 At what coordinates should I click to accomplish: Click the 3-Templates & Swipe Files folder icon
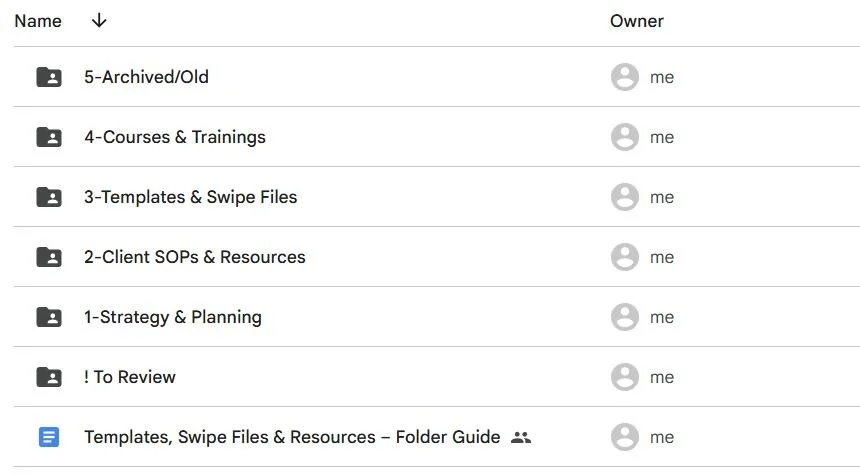tap(48, 197)
